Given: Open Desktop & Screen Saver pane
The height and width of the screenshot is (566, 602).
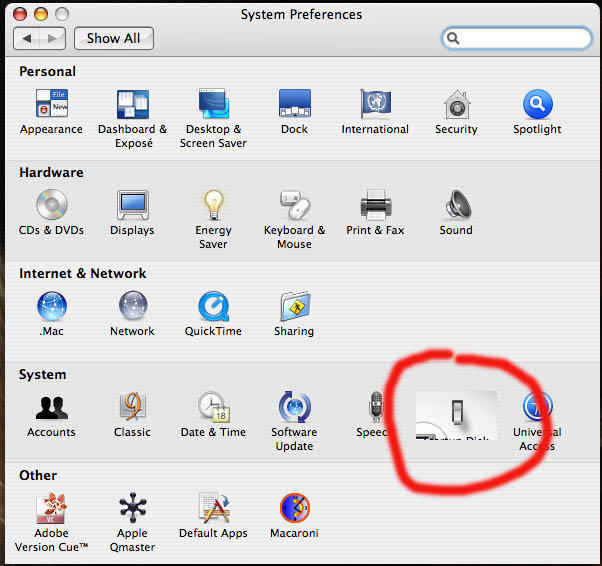Looking at the screenshot, I should click(x=213, y=103).
